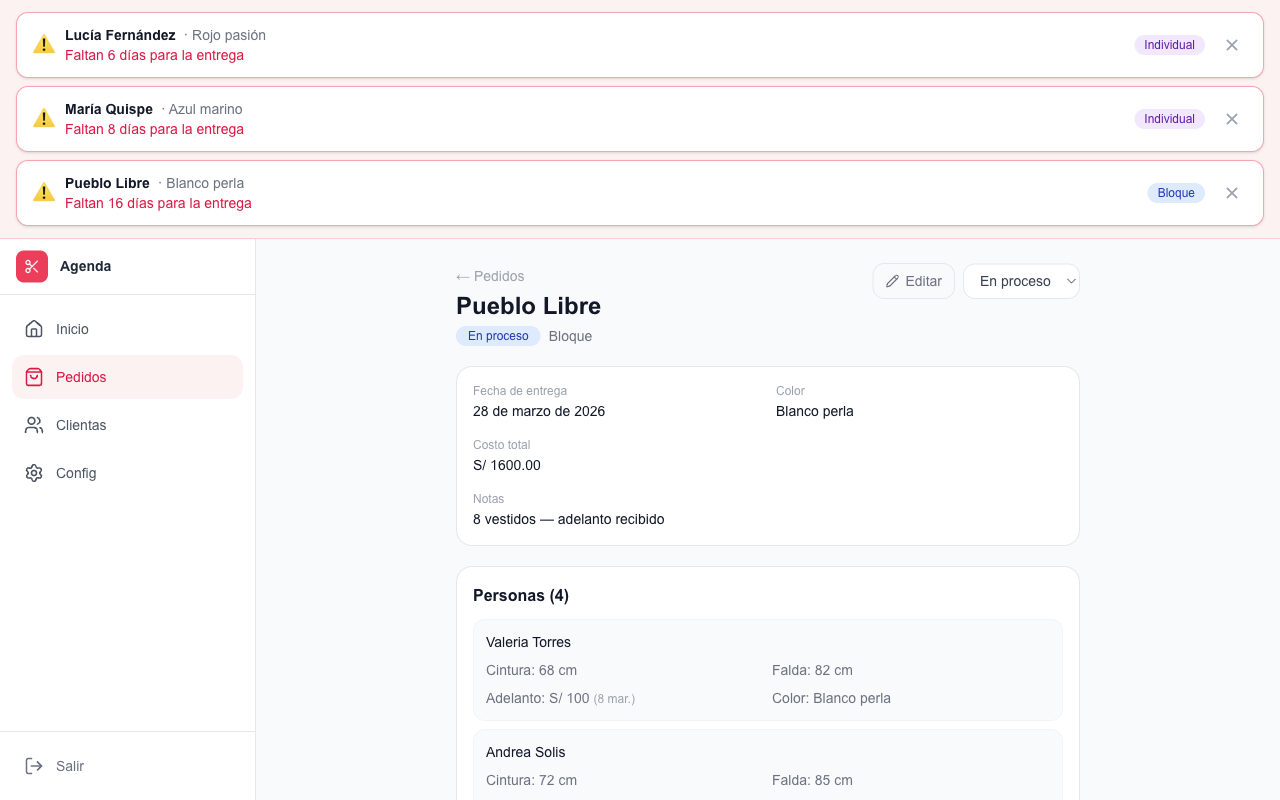Open the En proceso status dropdown

[x=1021, y=281]
